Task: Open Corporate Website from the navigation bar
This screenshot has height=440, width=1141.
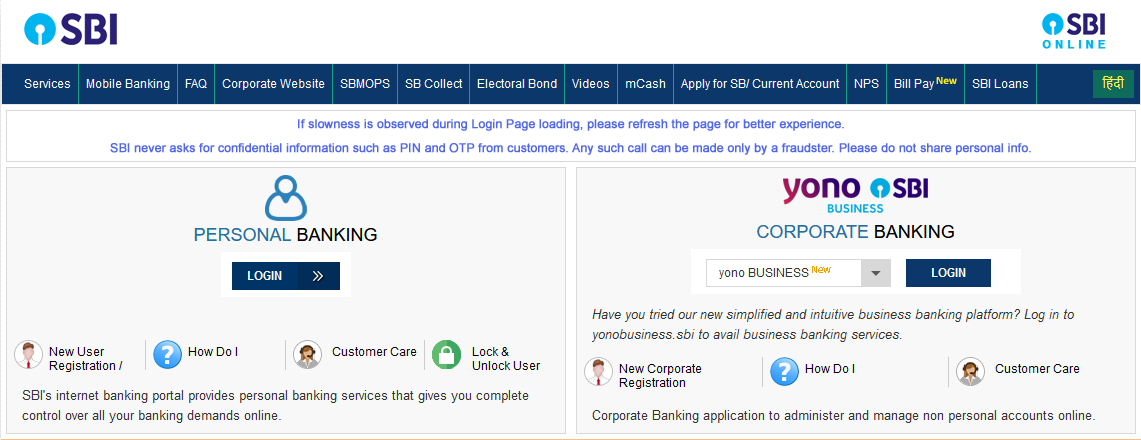Action: click(274, 84)
